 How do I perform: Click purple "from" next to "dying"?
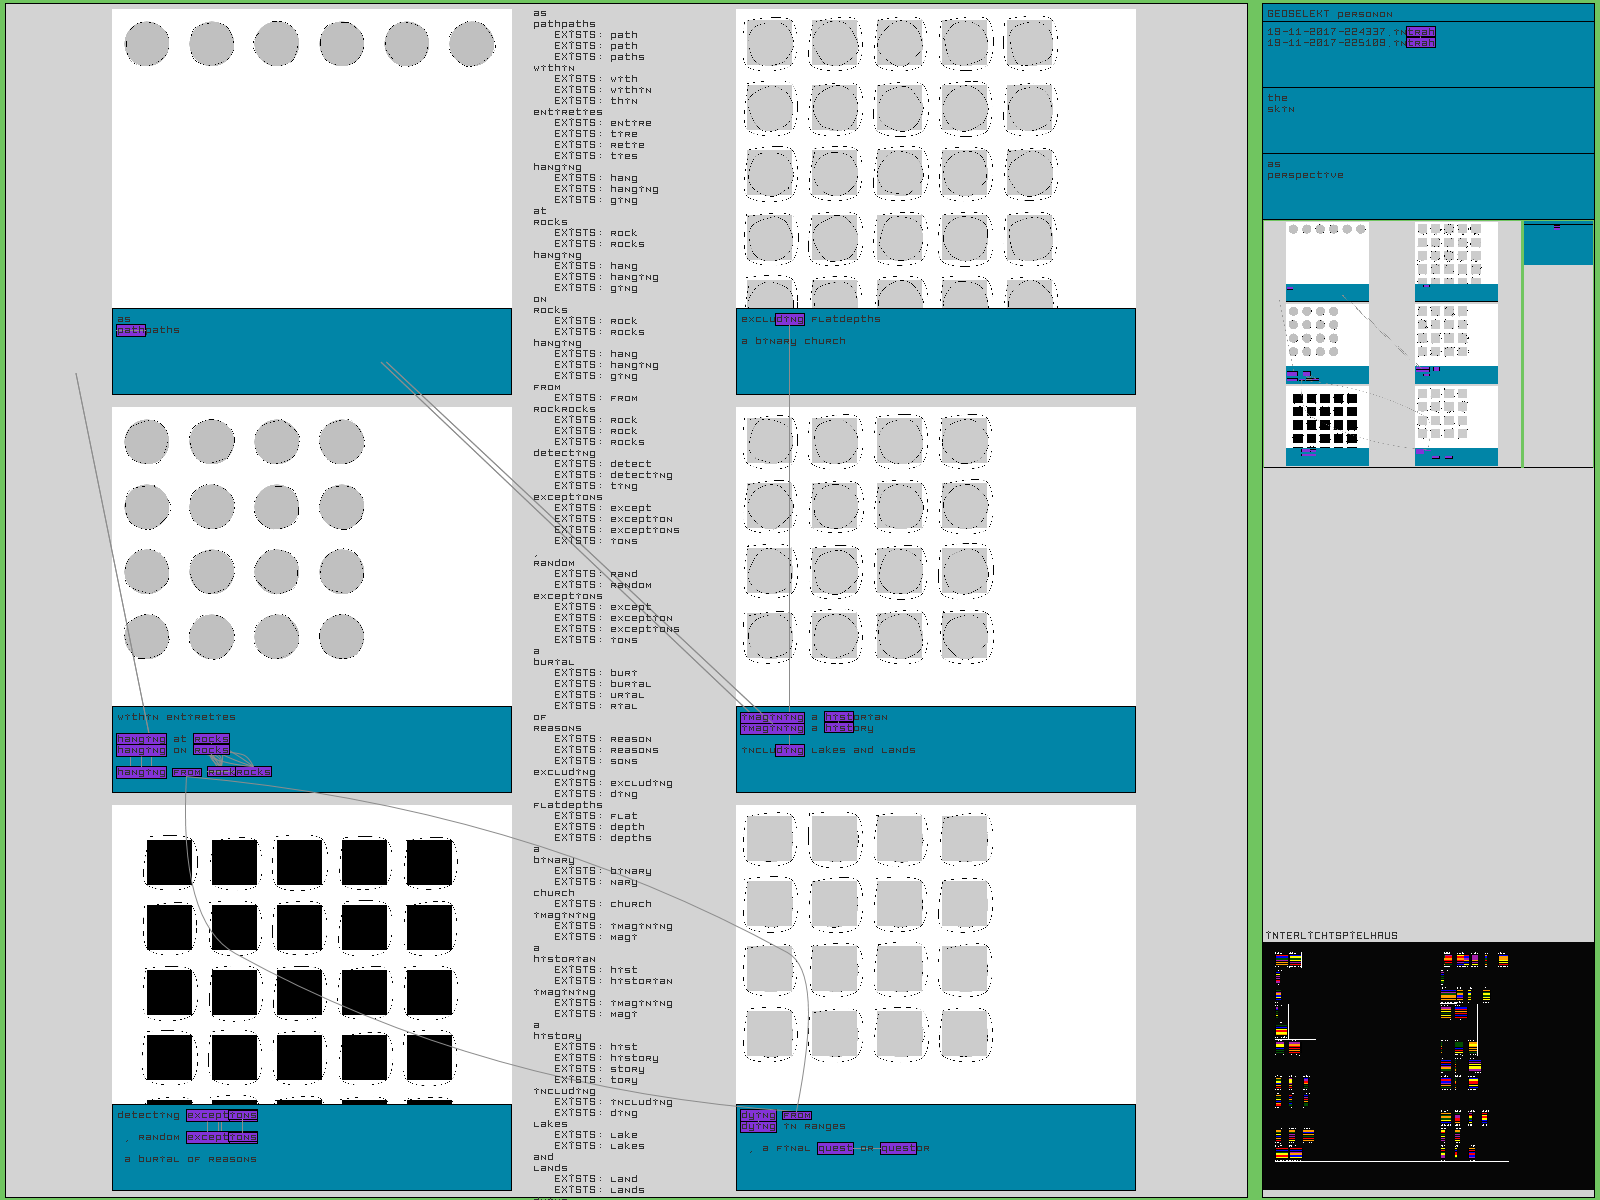coord(797,1115)
